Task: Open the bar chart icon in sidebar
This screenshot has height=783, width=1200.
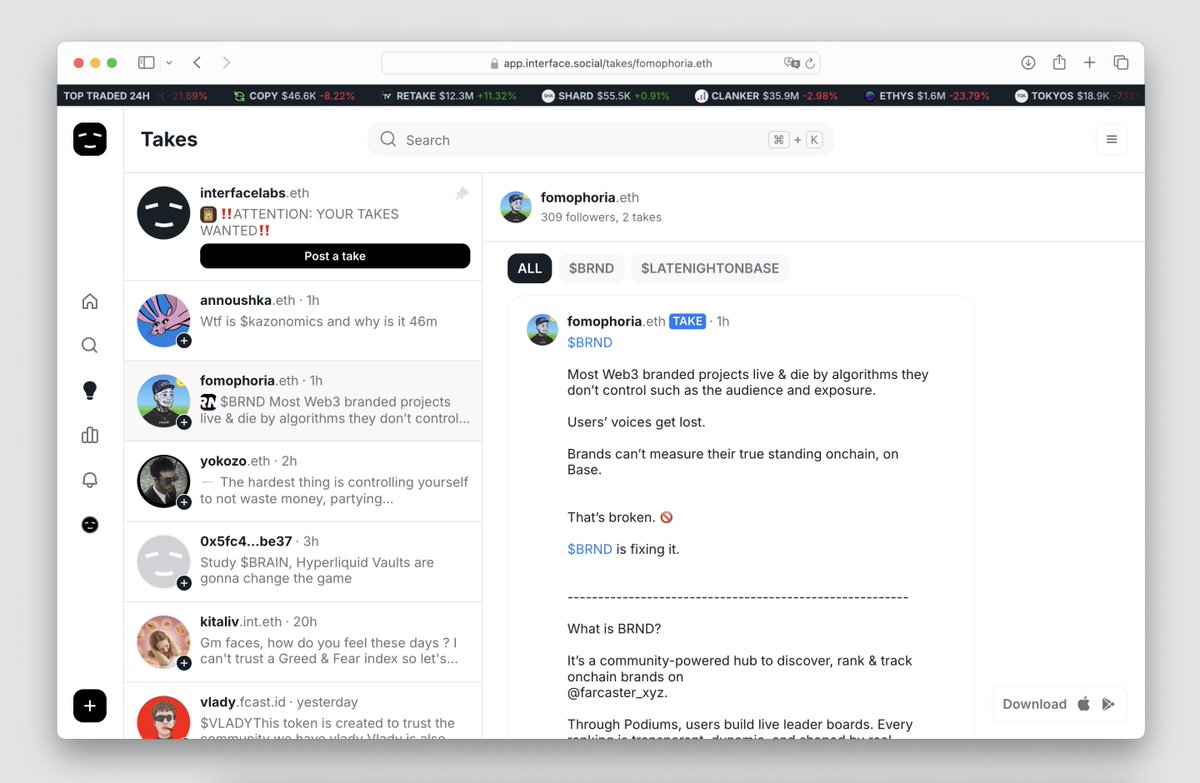Action: [90, 435]
